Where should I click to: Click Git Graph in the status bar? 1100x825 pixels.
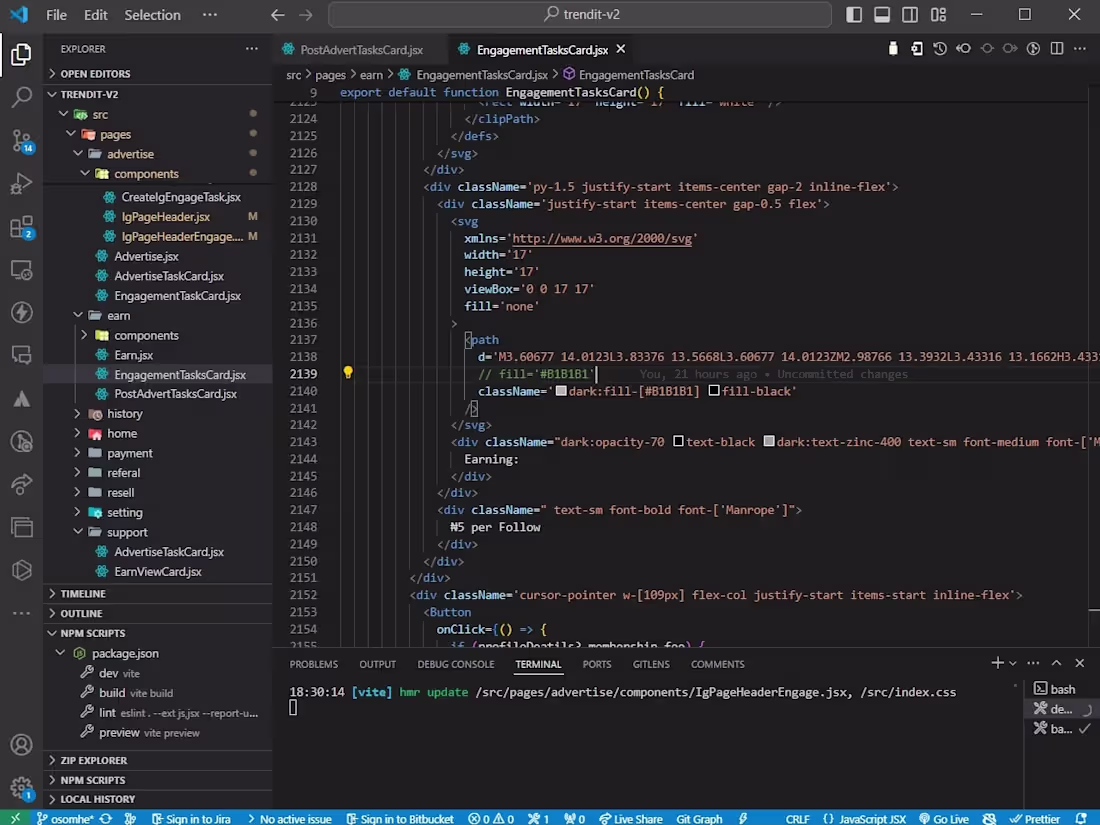(699, 819)
